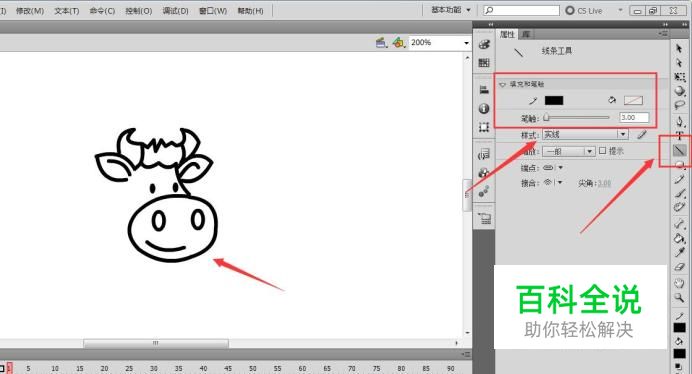Open the collapsed Align panel icon
Viewport: 692px width, 374px height.
pos(484,90)
